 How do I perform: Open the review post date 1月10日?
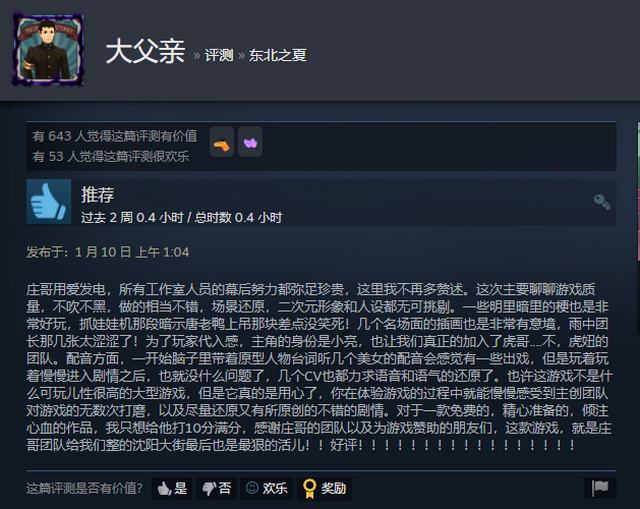108,252
